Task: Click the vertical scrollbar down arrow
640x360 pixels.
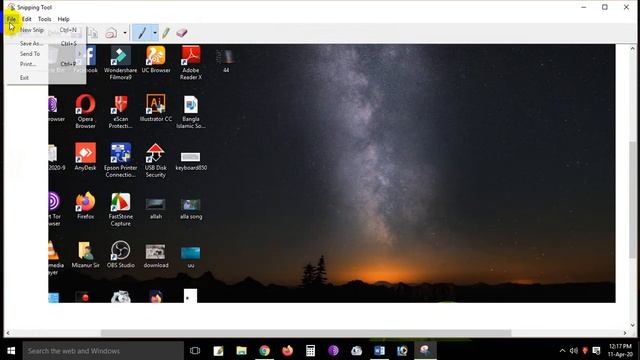Action: pyautogui.click(x=632, y=325)
